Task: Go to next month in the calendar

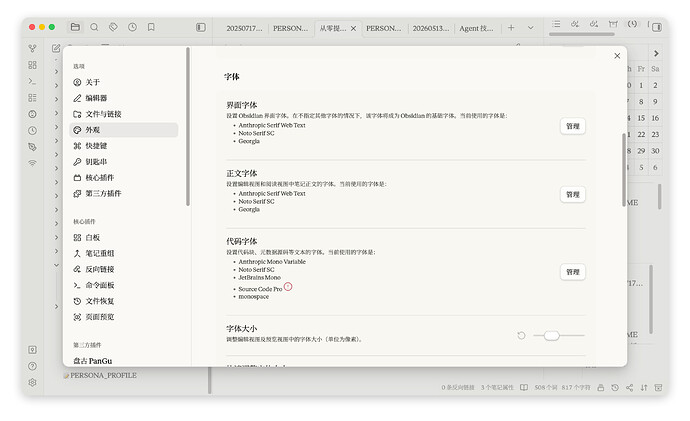Action: point(656,54)
